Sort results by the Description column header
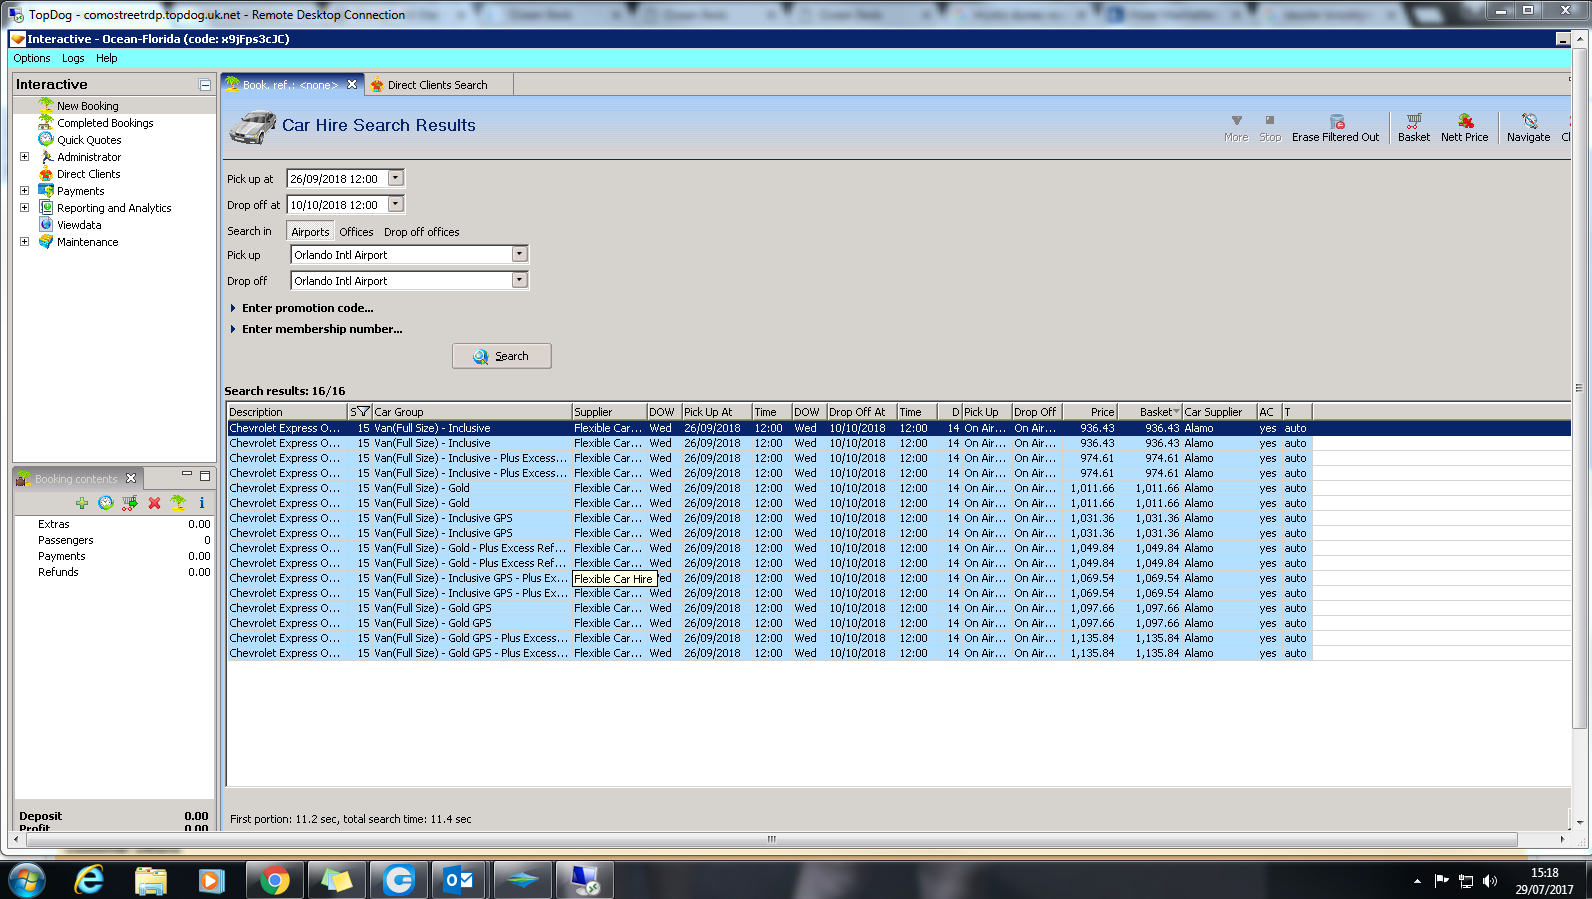 [x=287, y=412]
